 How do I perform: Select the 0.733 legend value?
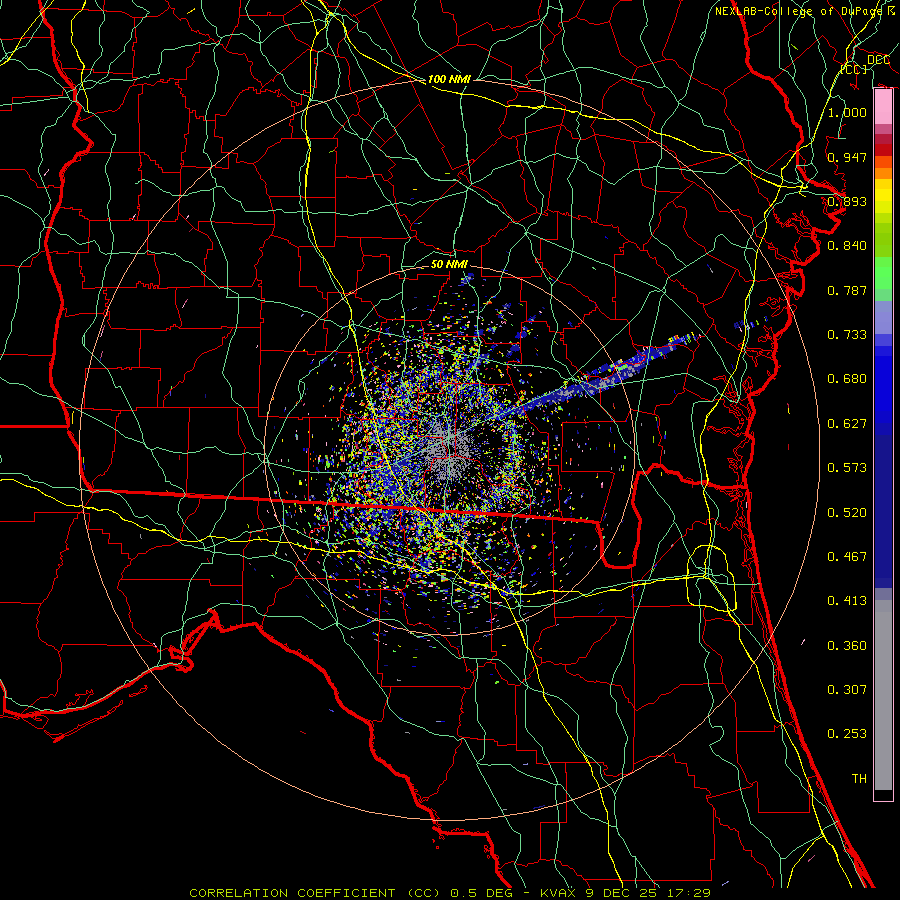tap(847, 335)
